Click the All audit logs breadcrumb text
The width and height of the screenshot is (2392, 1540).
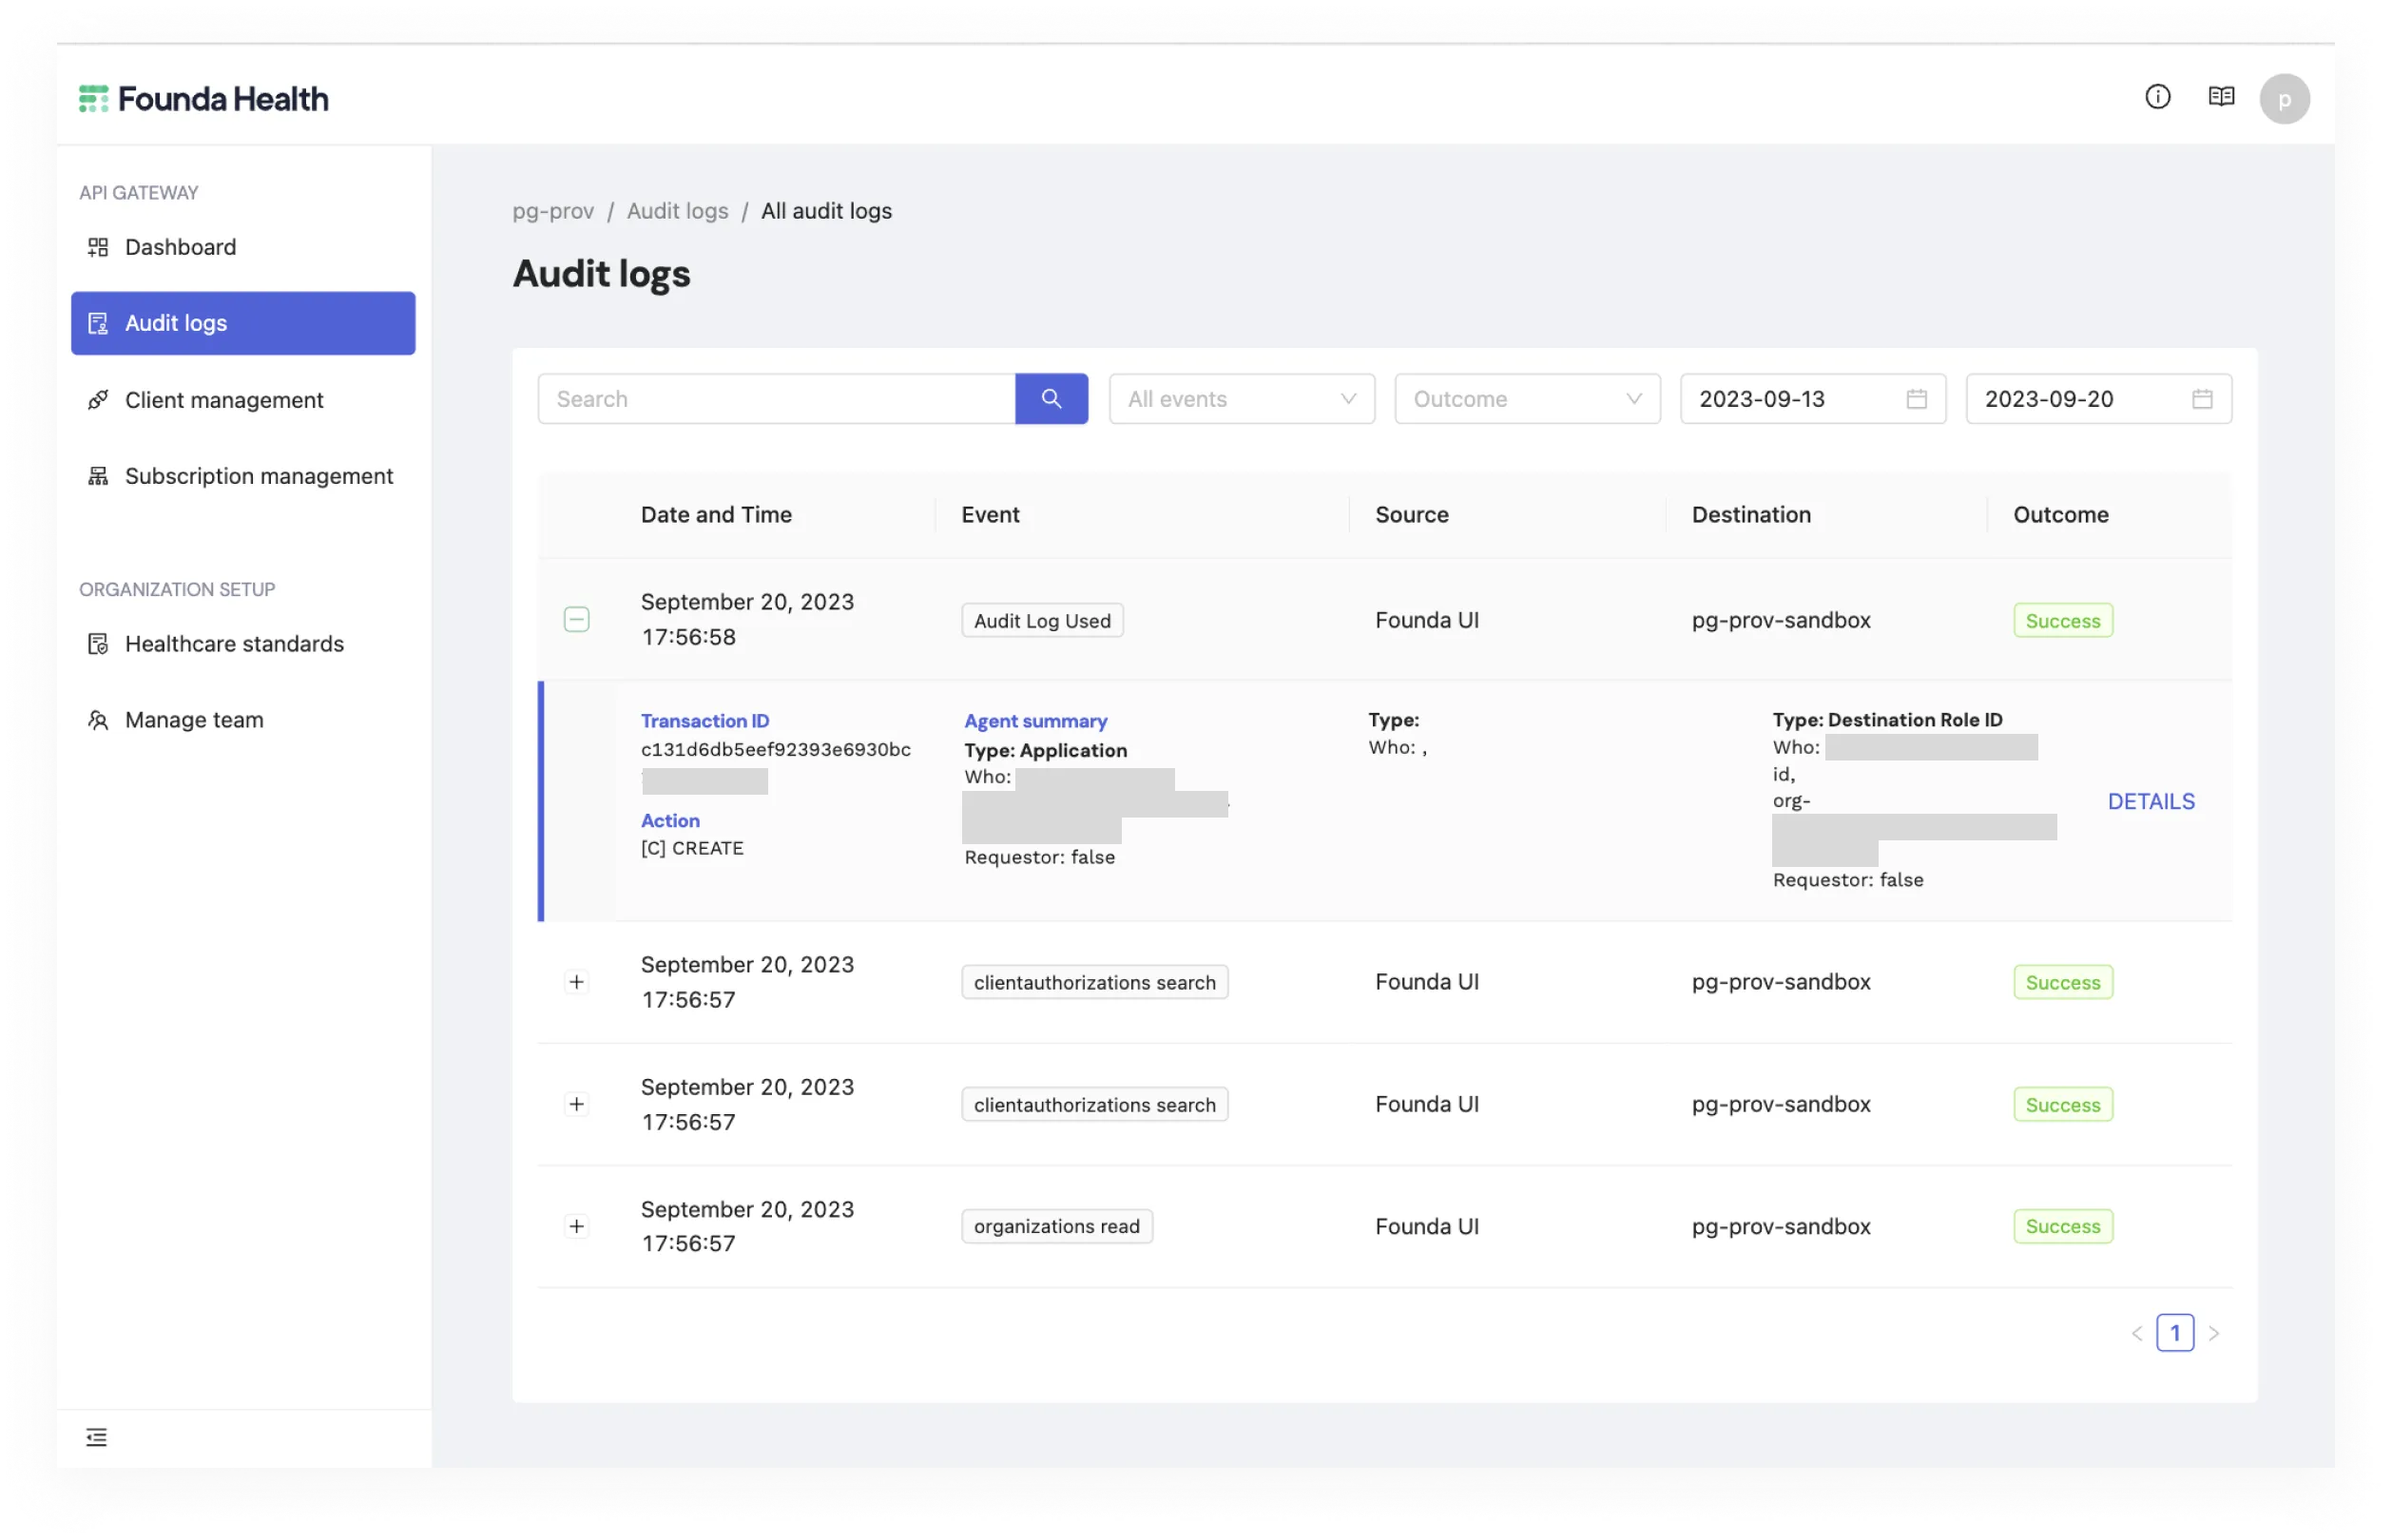pyautogui.click(x=826, y=211)
